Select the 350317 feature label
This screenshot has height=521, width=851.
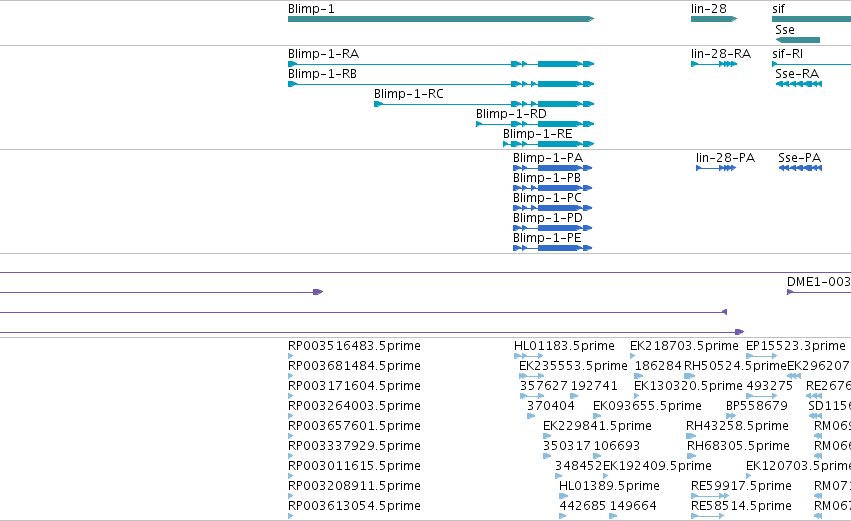coord(567,446)
